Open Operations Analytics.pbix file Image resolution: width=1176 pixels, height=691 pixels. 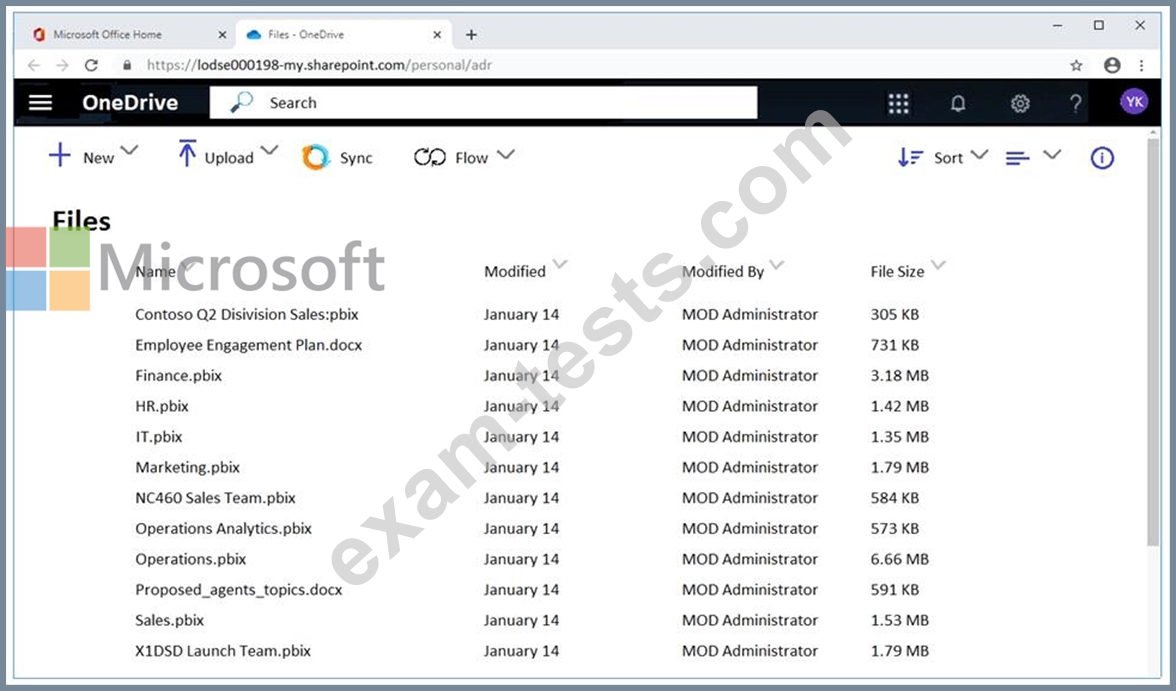(x=224, y=528)
